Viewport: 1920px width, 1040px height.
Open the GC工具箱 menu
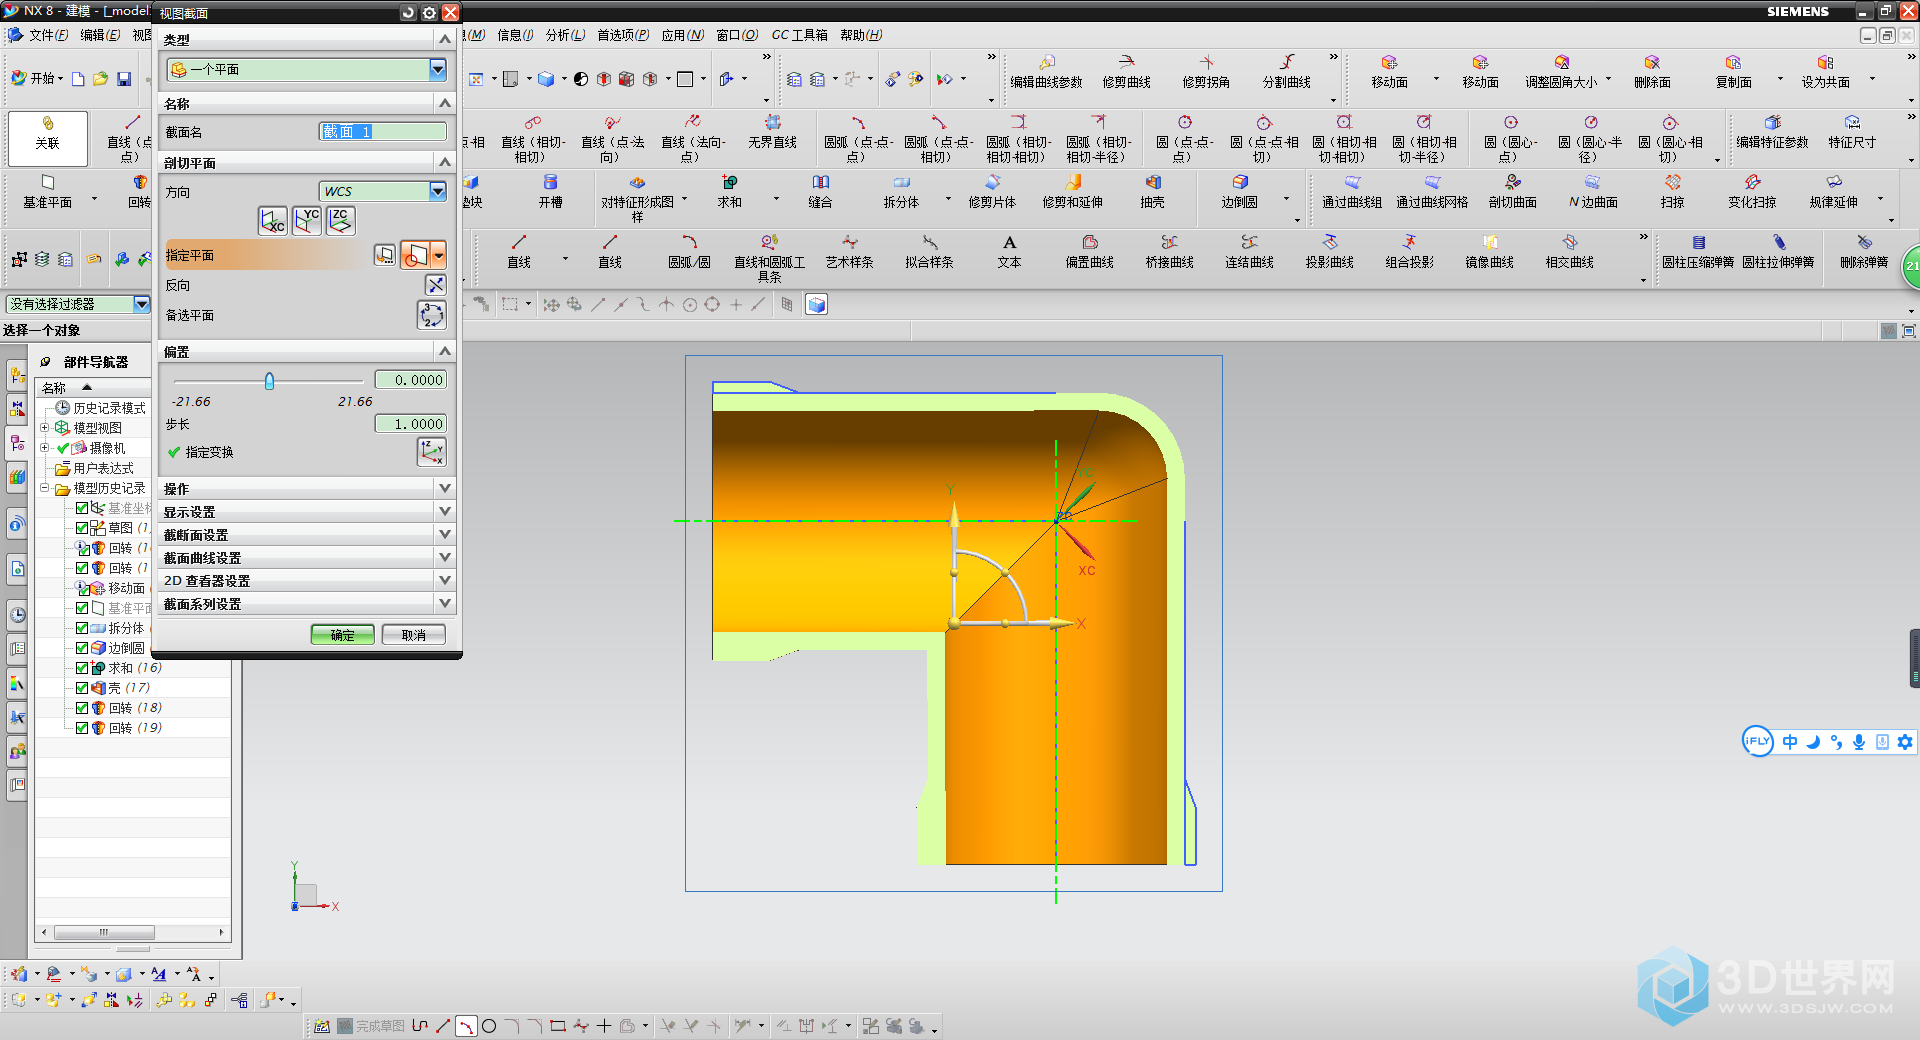(x=799, y=35)
